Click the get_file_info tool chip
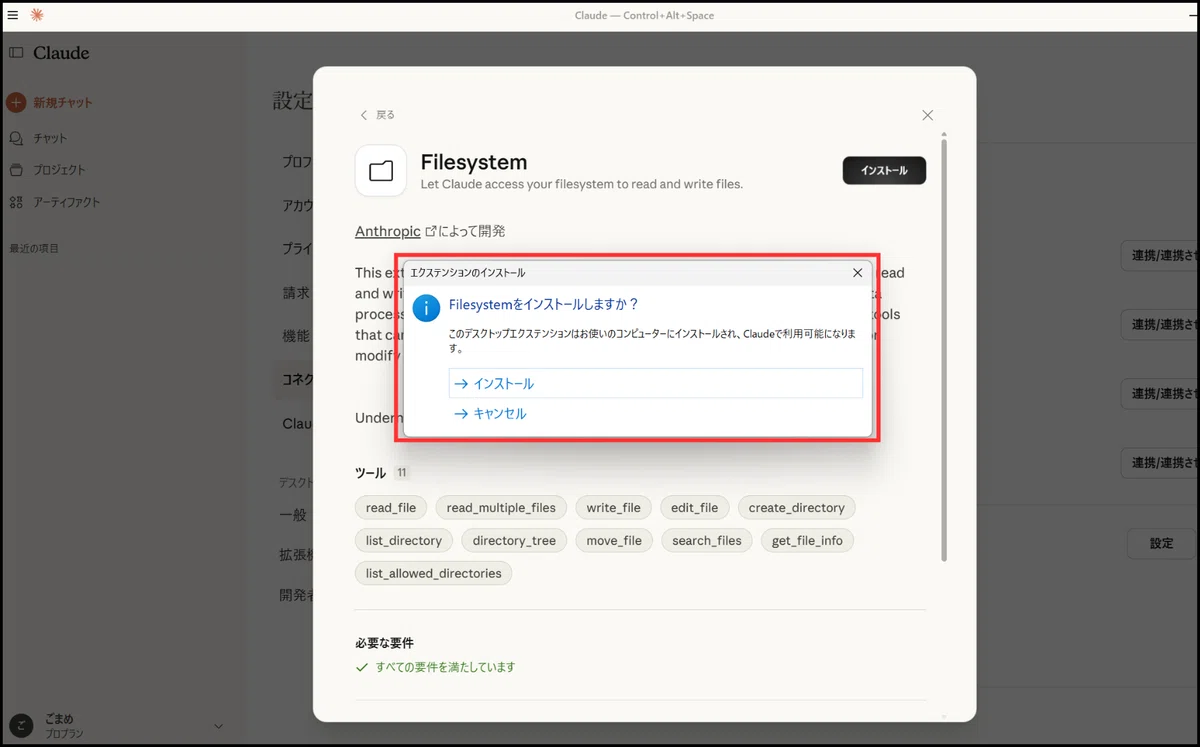This screenshot has width=1200, height=747. (x=807, y=540)
